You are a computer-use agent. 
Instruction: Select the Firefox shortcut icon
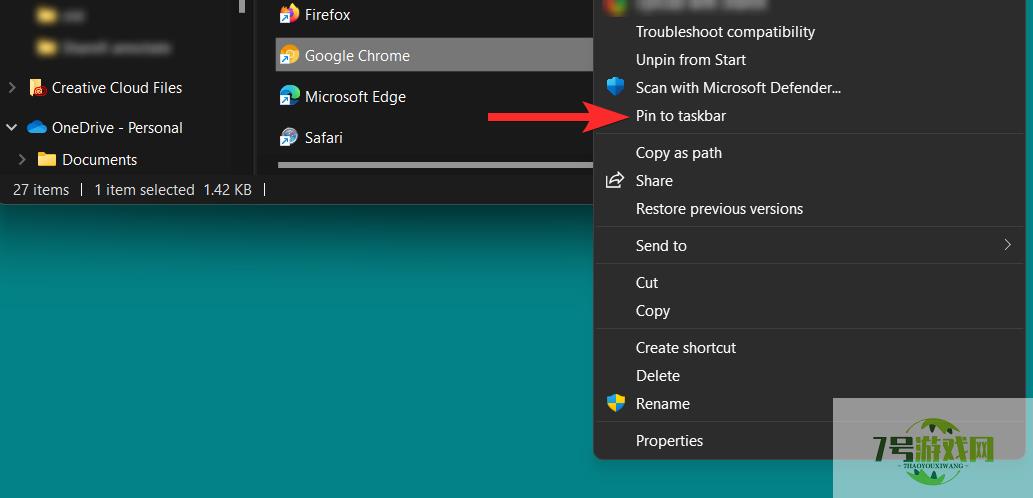(x=289, y=14)
